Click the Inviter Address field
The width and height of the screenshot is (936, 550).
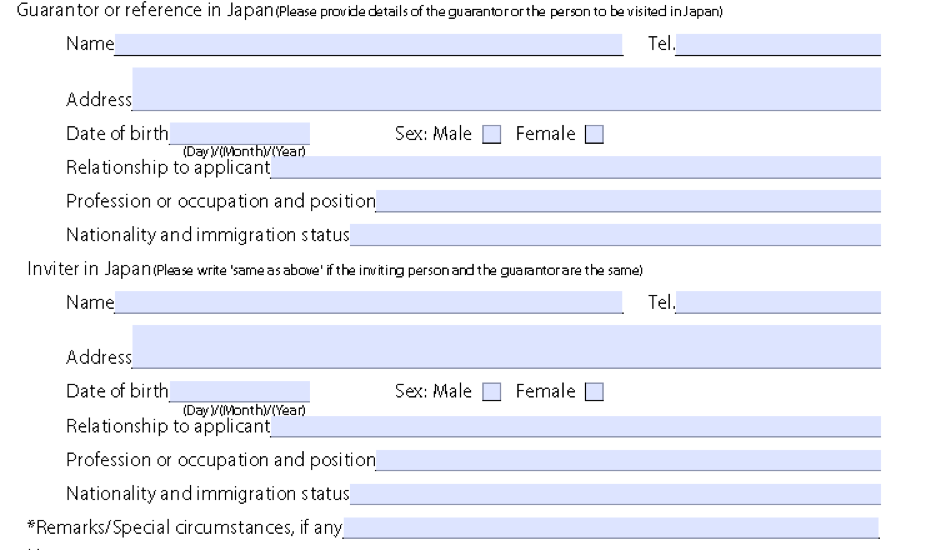(506, 346)
